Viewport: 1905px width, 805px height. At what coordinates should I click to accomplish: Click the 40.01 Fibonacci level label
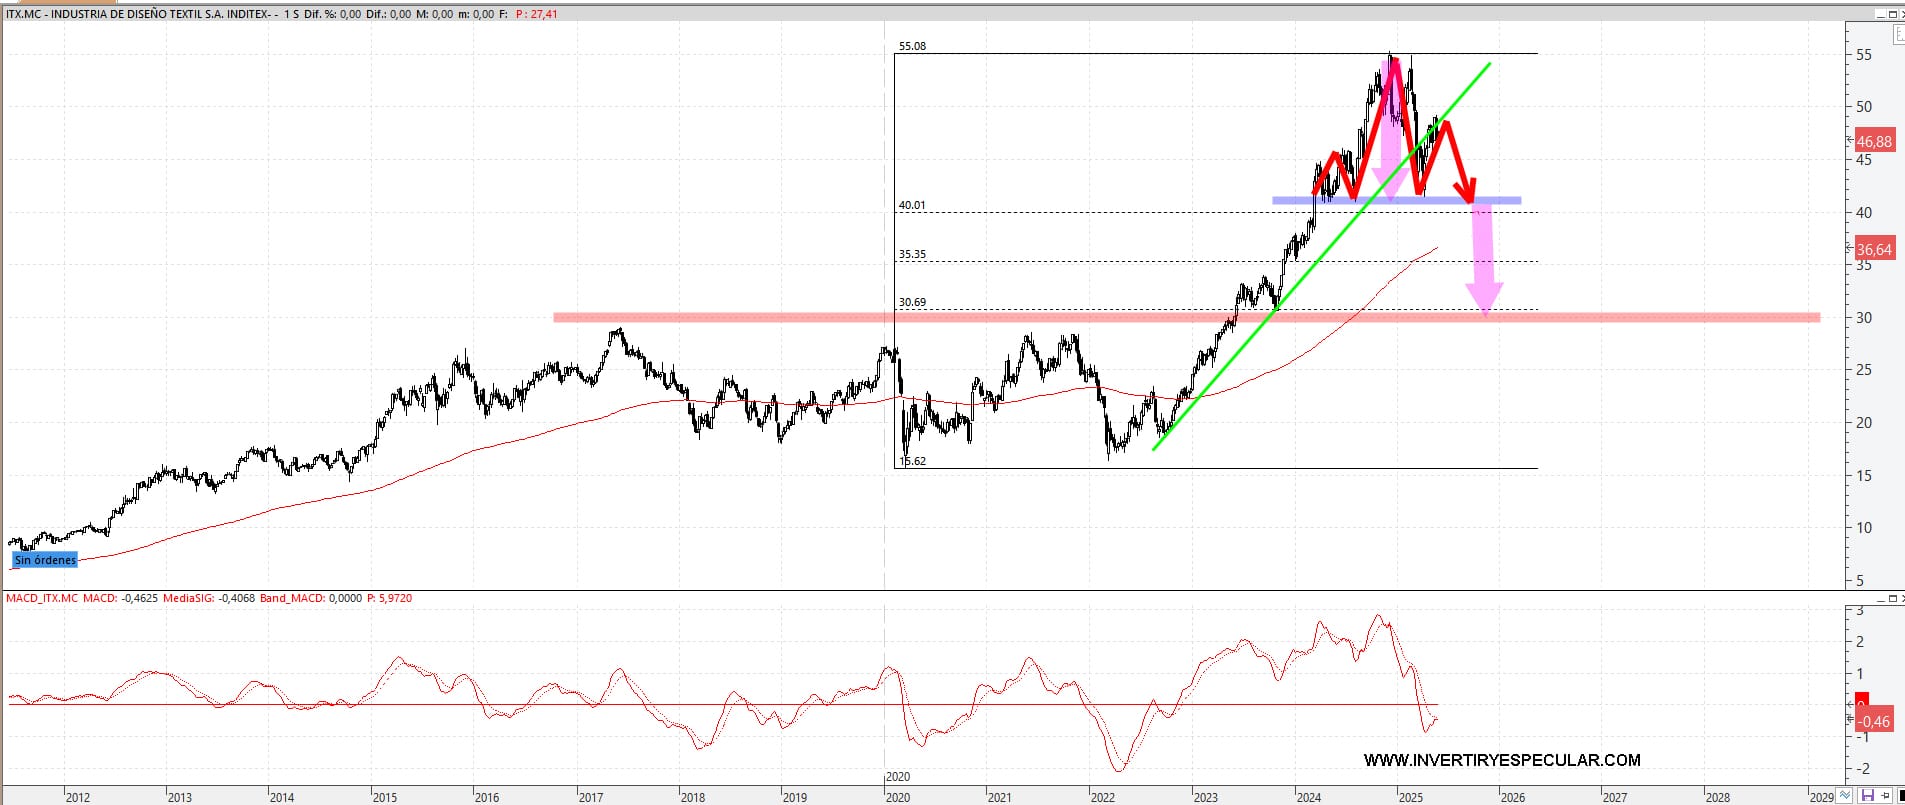912,205
